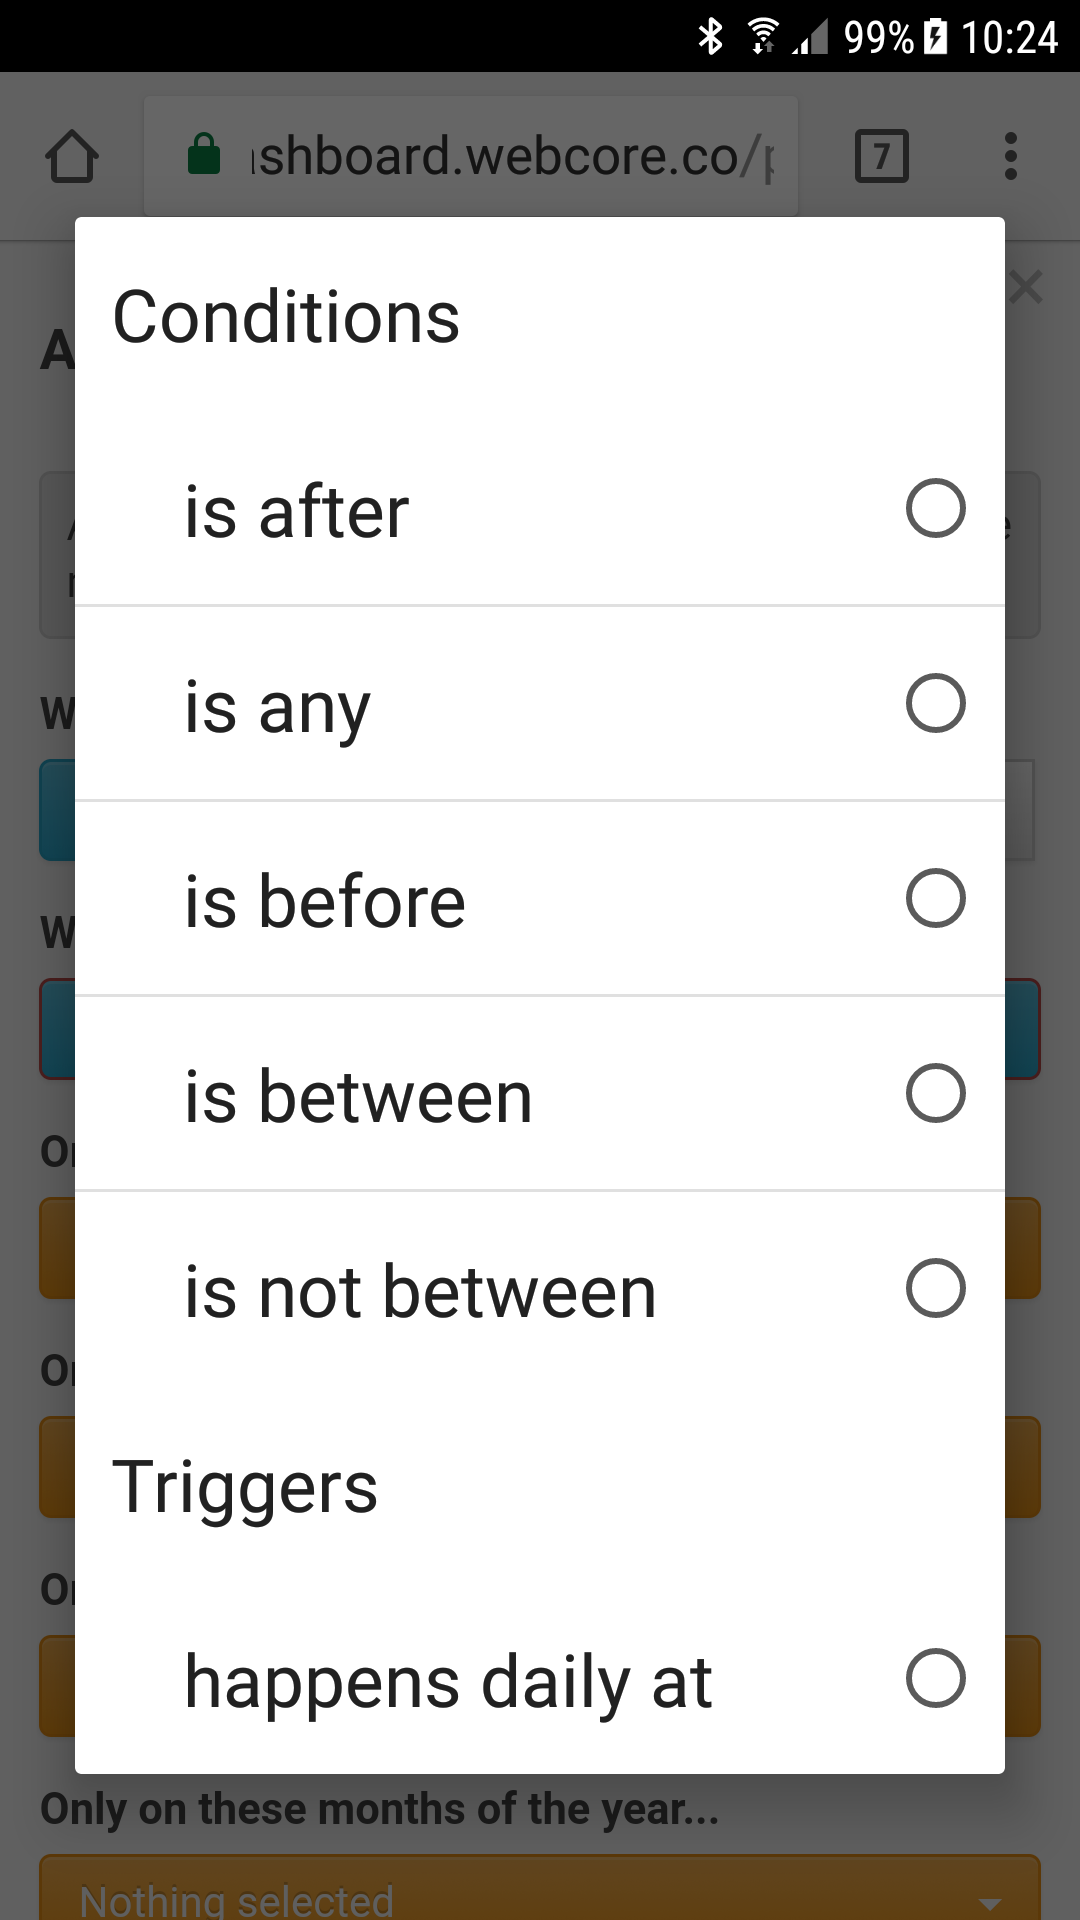Screen dimensions: 1080x1920
Task: Tap the battery indicator in status bar
Action: [x=935, y=37]
